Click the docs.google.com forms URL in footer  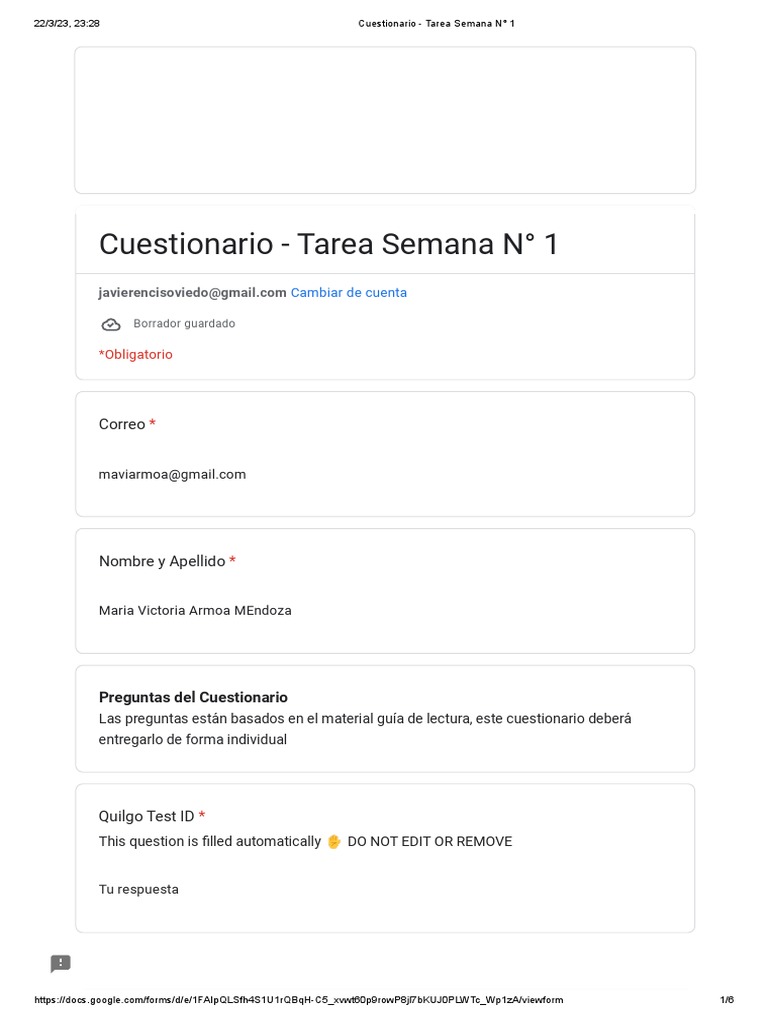click(x=298, y=1000)
